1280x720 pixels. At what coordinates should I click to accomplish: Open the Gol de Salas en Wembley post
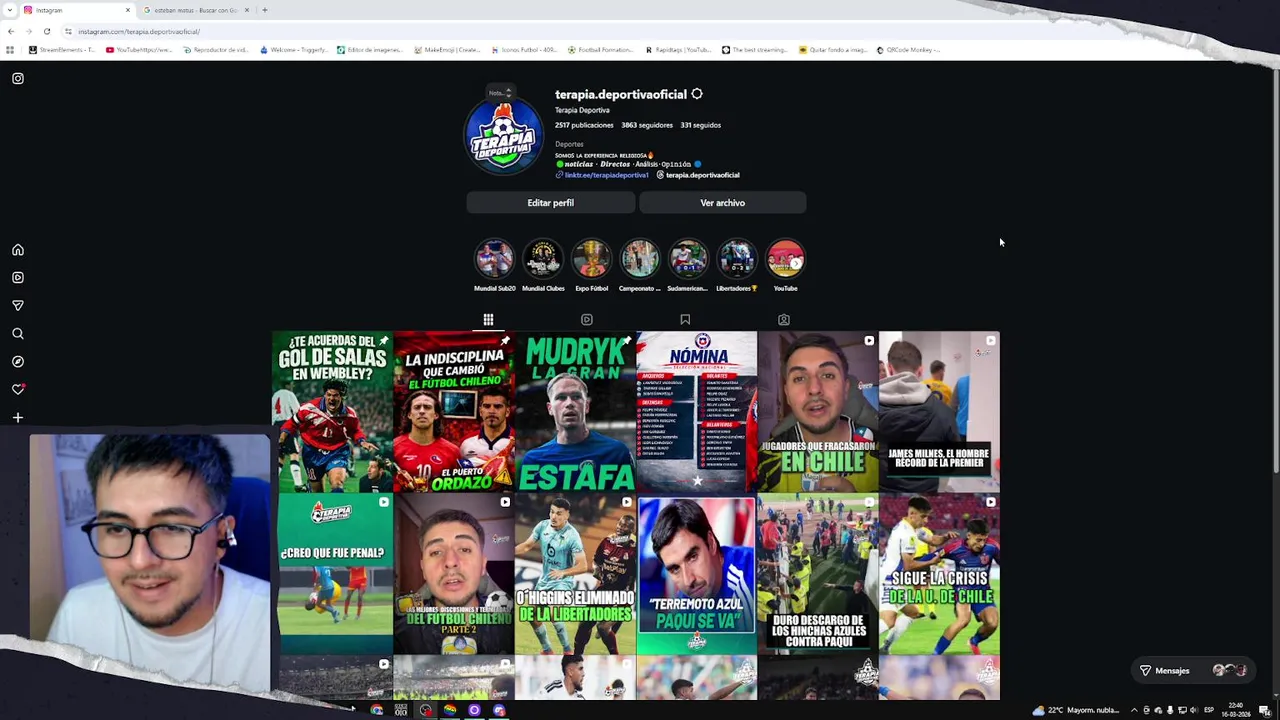pos(333,412)
